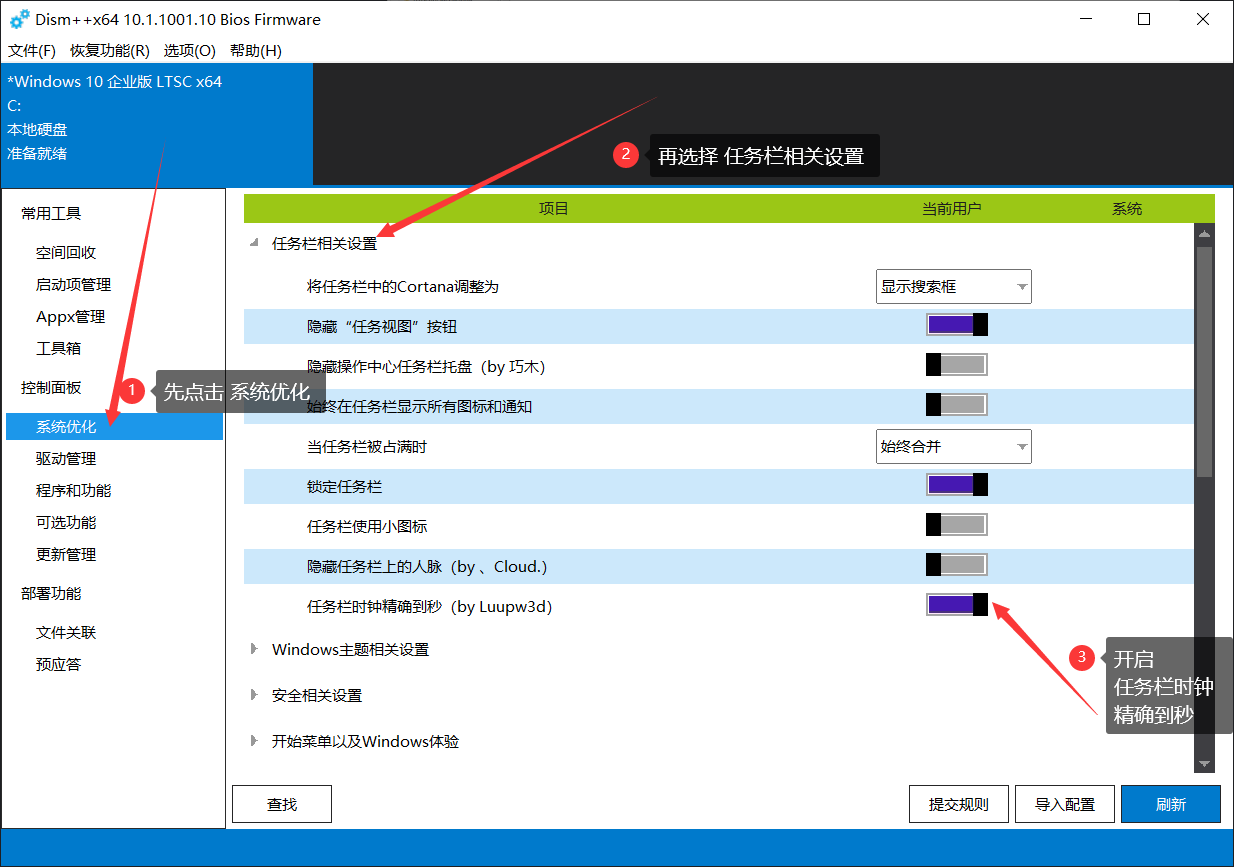Open 更新管理 in sidebar
Screen dimensions: 1234x867
[x=66, y=555]
